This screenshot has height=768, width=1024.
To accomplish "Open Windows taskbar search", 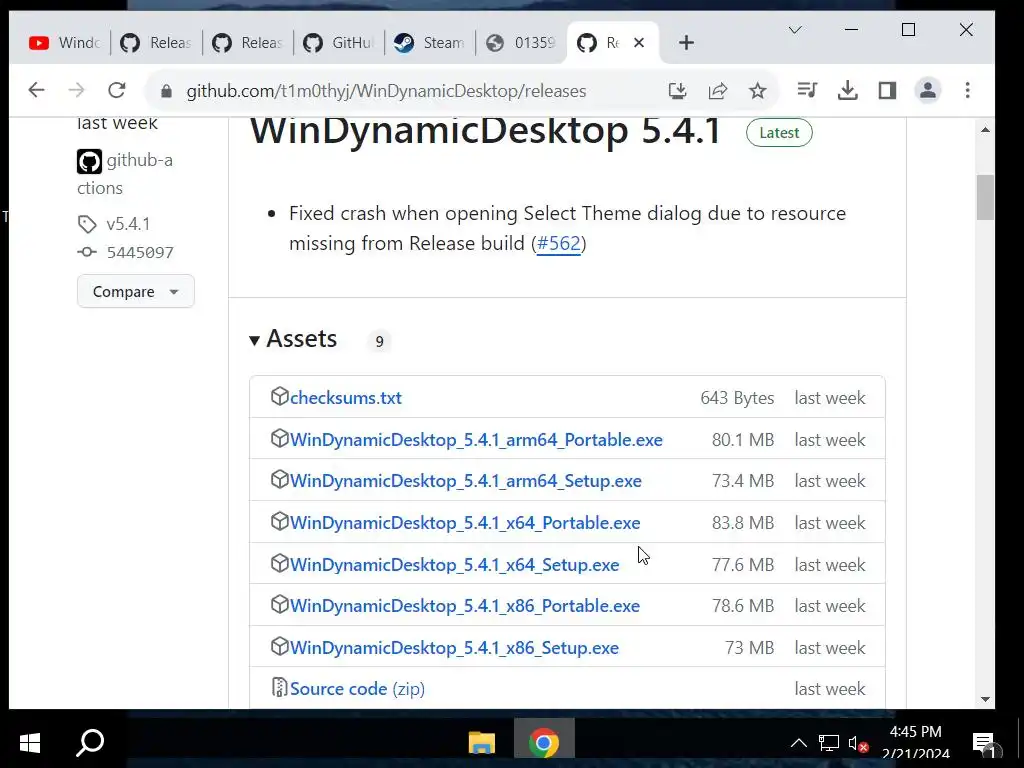I will 90,743.
